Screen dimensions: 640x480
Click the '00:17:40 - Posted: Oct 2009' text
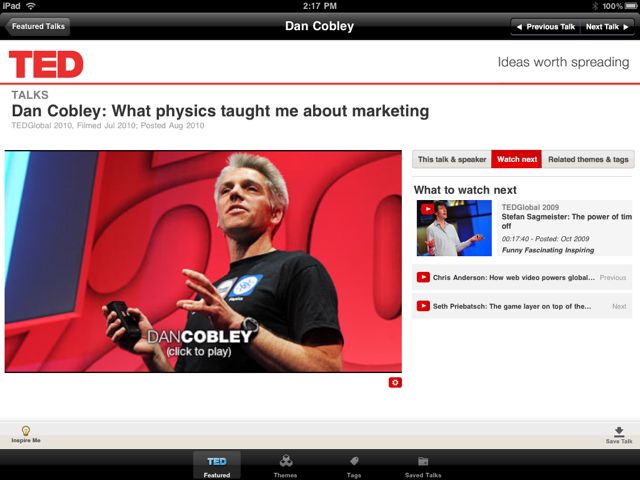pos(545,239)
